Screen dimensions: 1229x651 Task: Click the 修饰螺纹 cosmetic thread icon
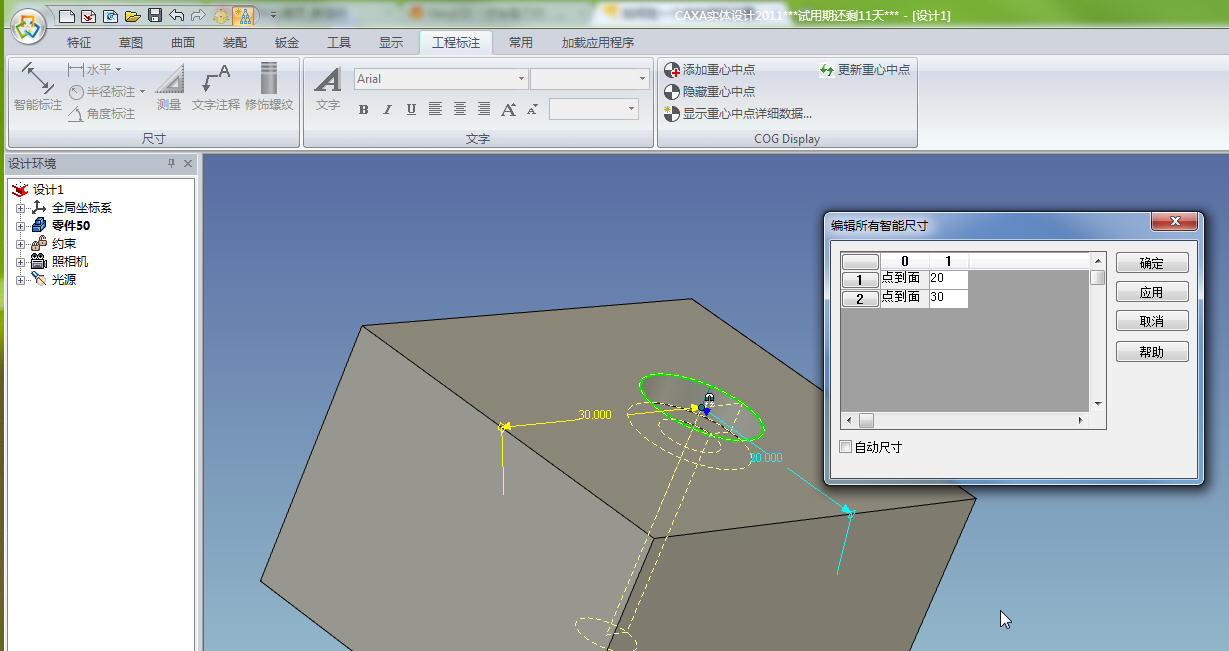pos(269,88)
